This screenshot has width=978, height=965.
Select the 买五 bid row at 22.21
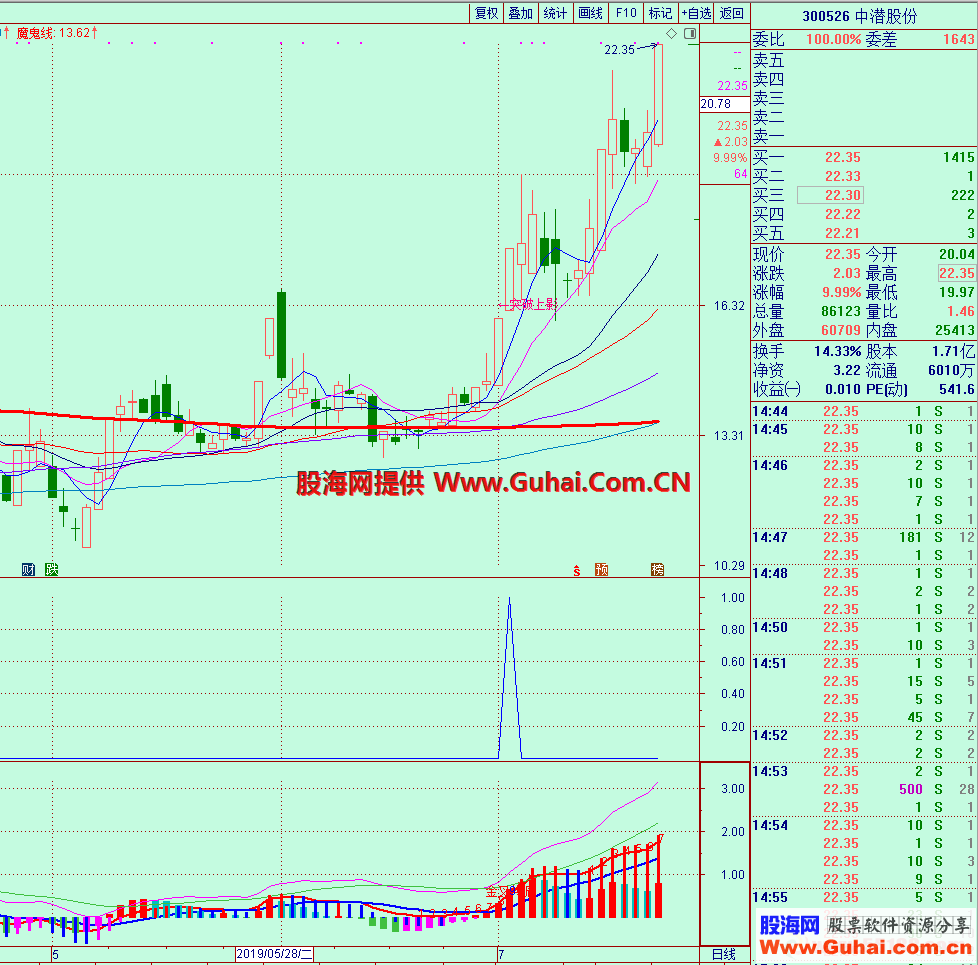pos(864,234)
